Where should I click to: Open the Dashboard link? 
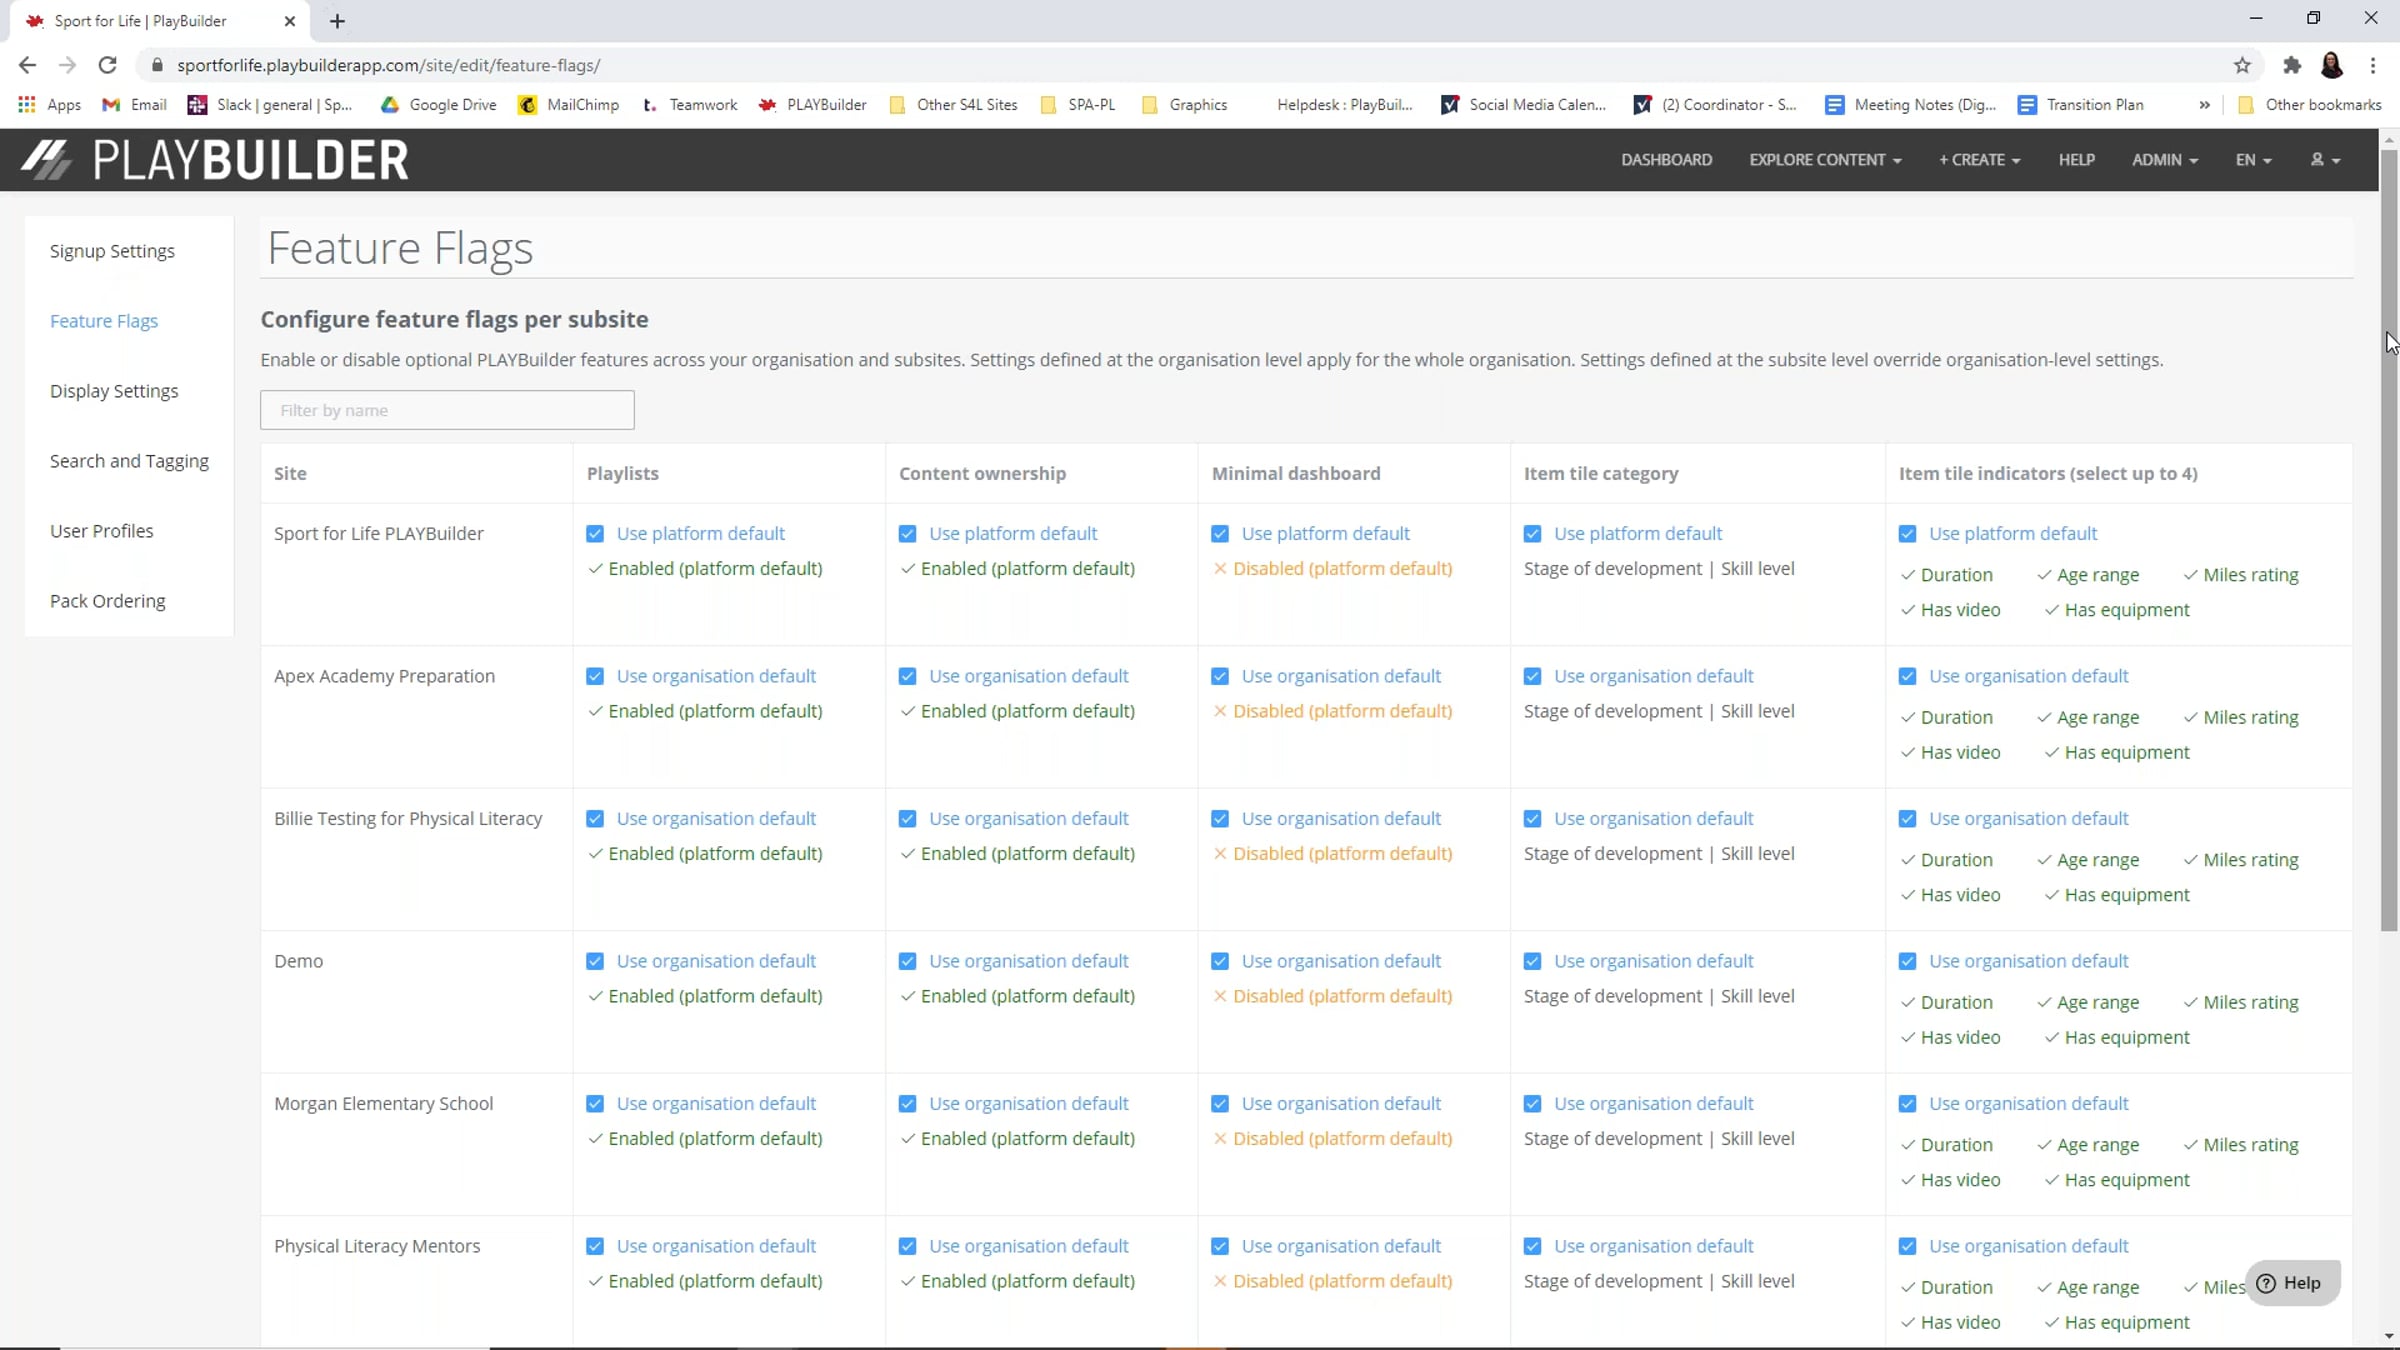(1666, 160)
